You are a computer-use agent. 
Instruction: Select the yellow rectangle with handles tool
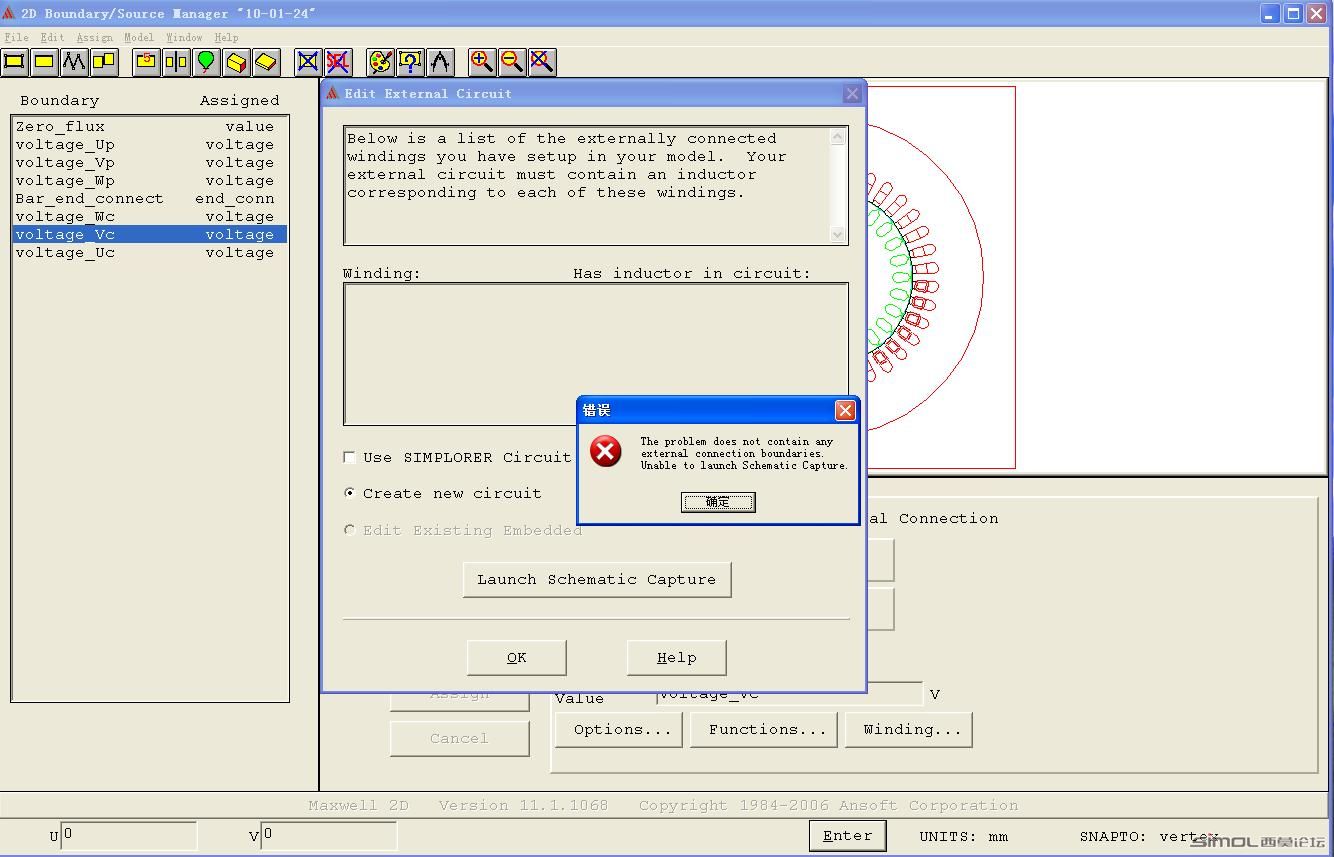tap(14, 62)
